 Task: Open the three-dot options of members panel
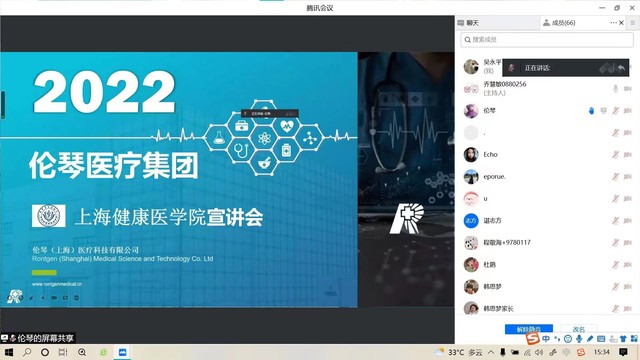pyautogui.click(x=613, y=23)
